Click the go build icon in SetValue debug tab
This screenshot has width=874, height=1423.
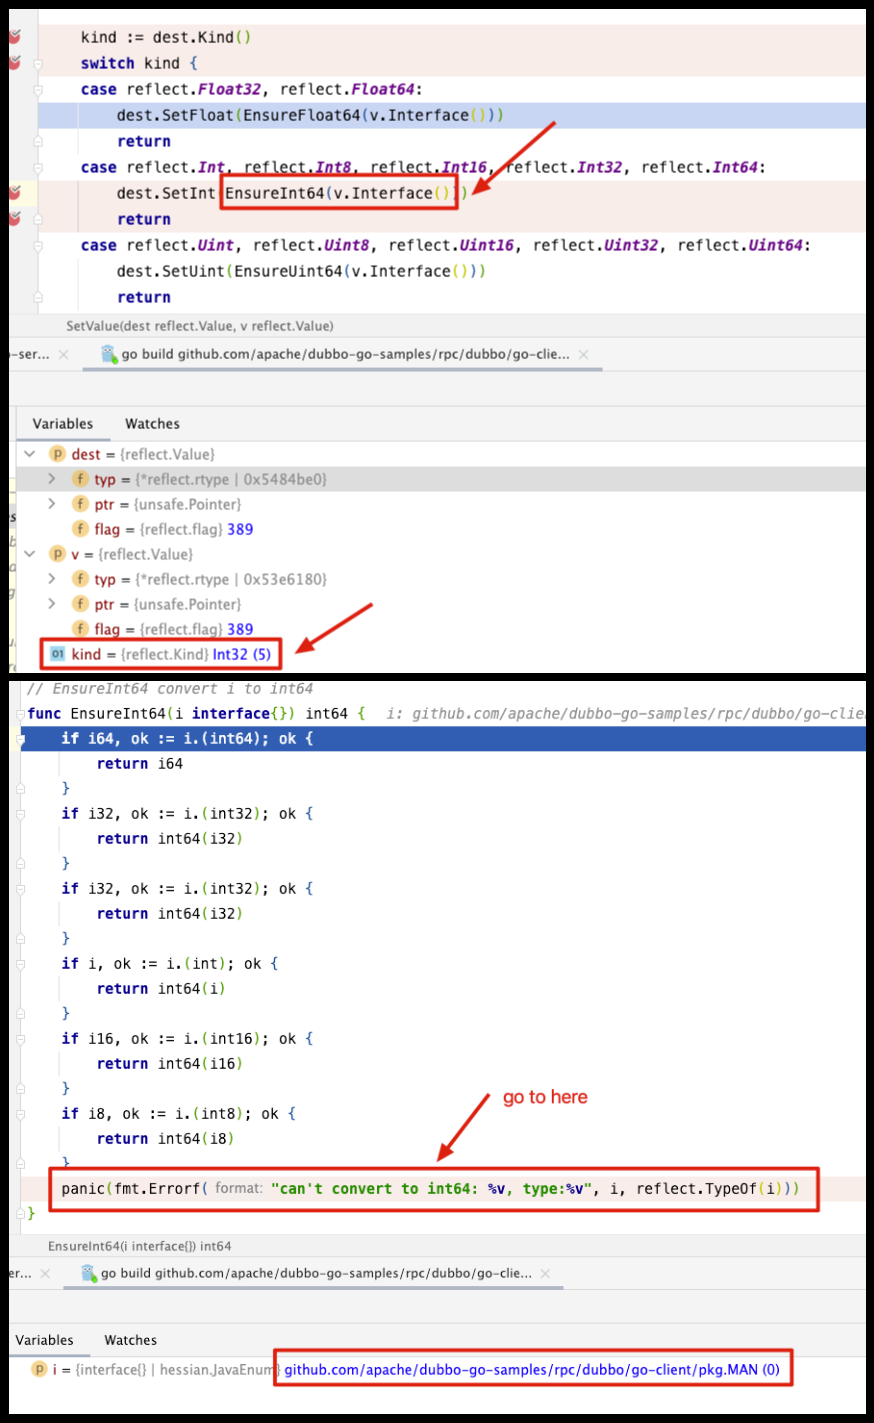(109, 354)
